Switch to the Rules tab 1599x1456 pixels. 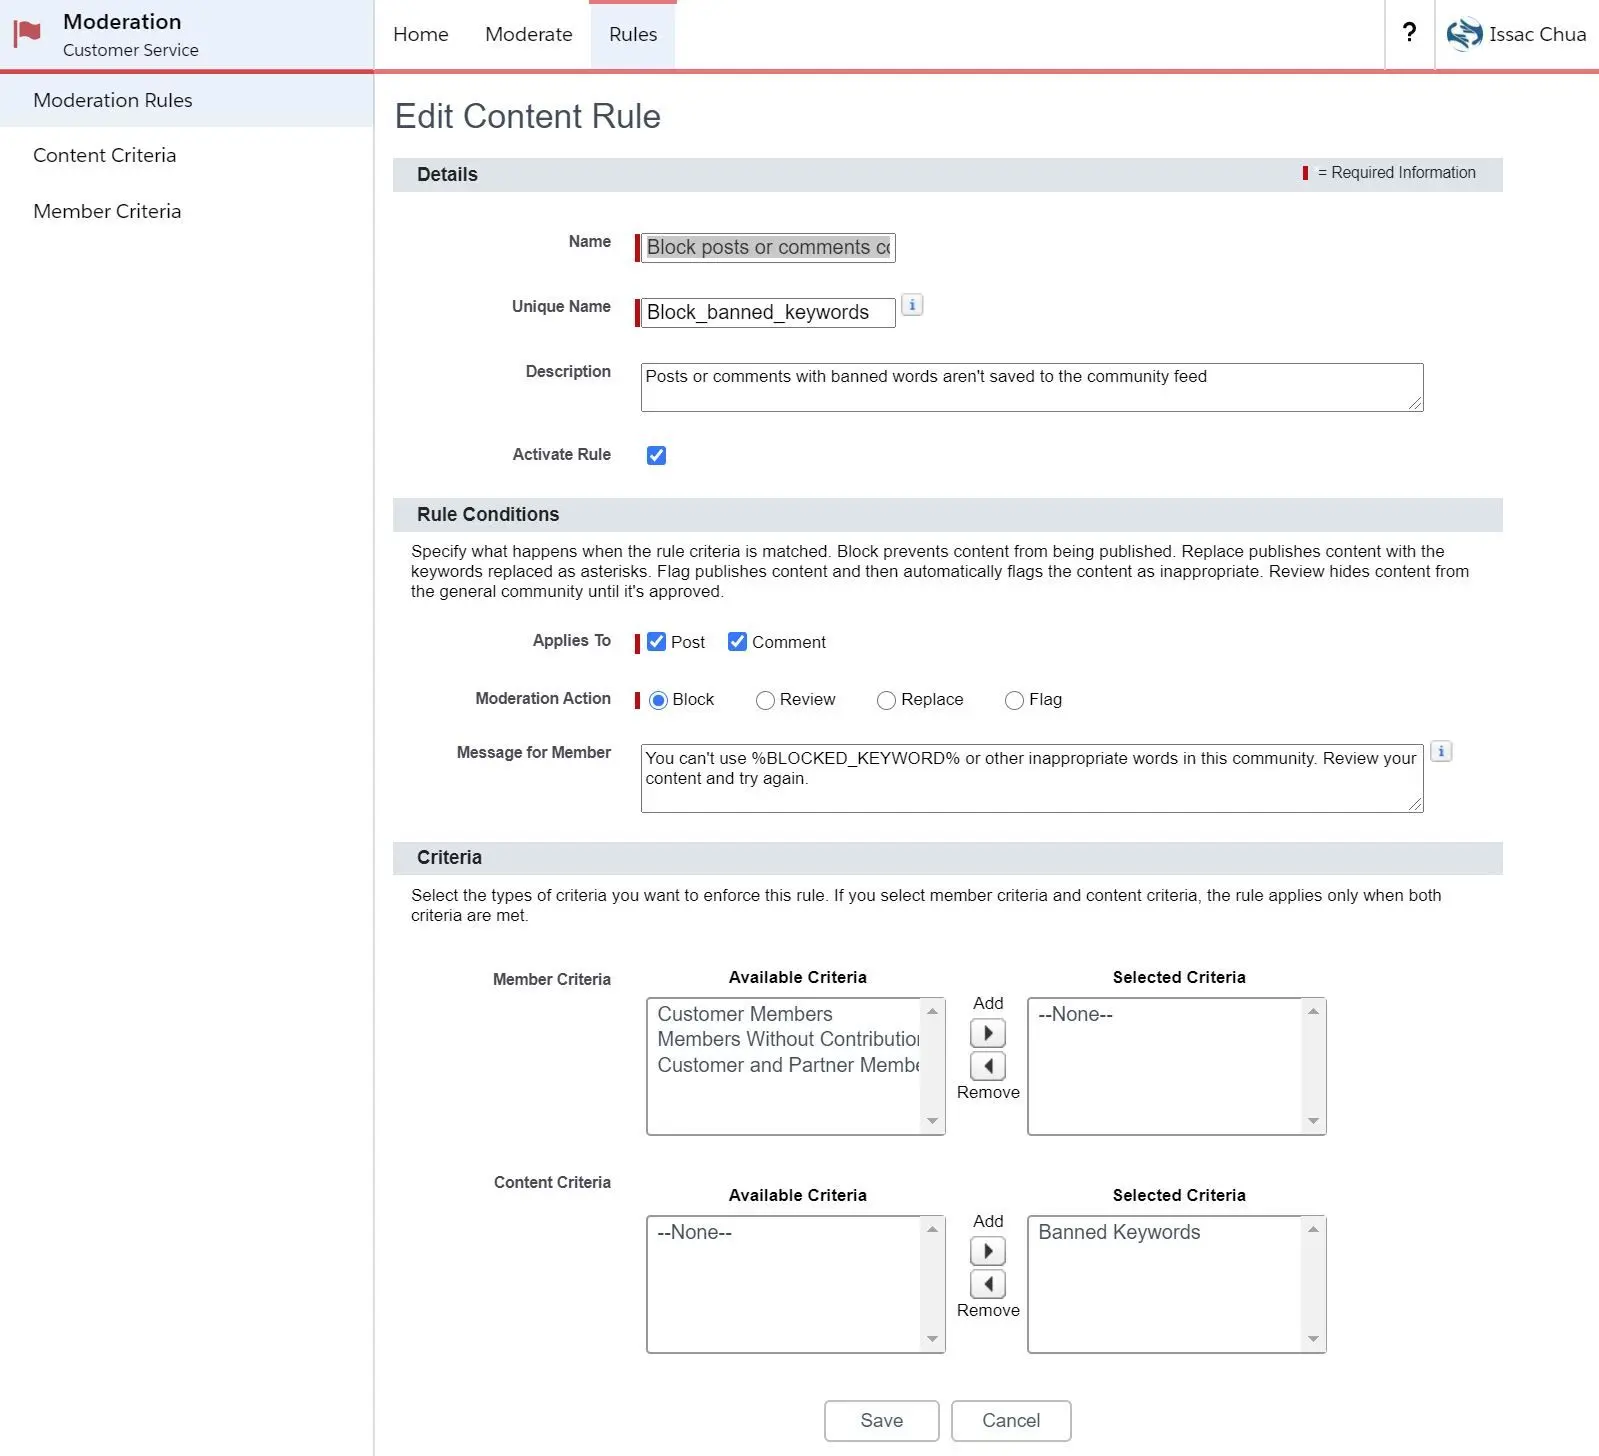(633, 34)
